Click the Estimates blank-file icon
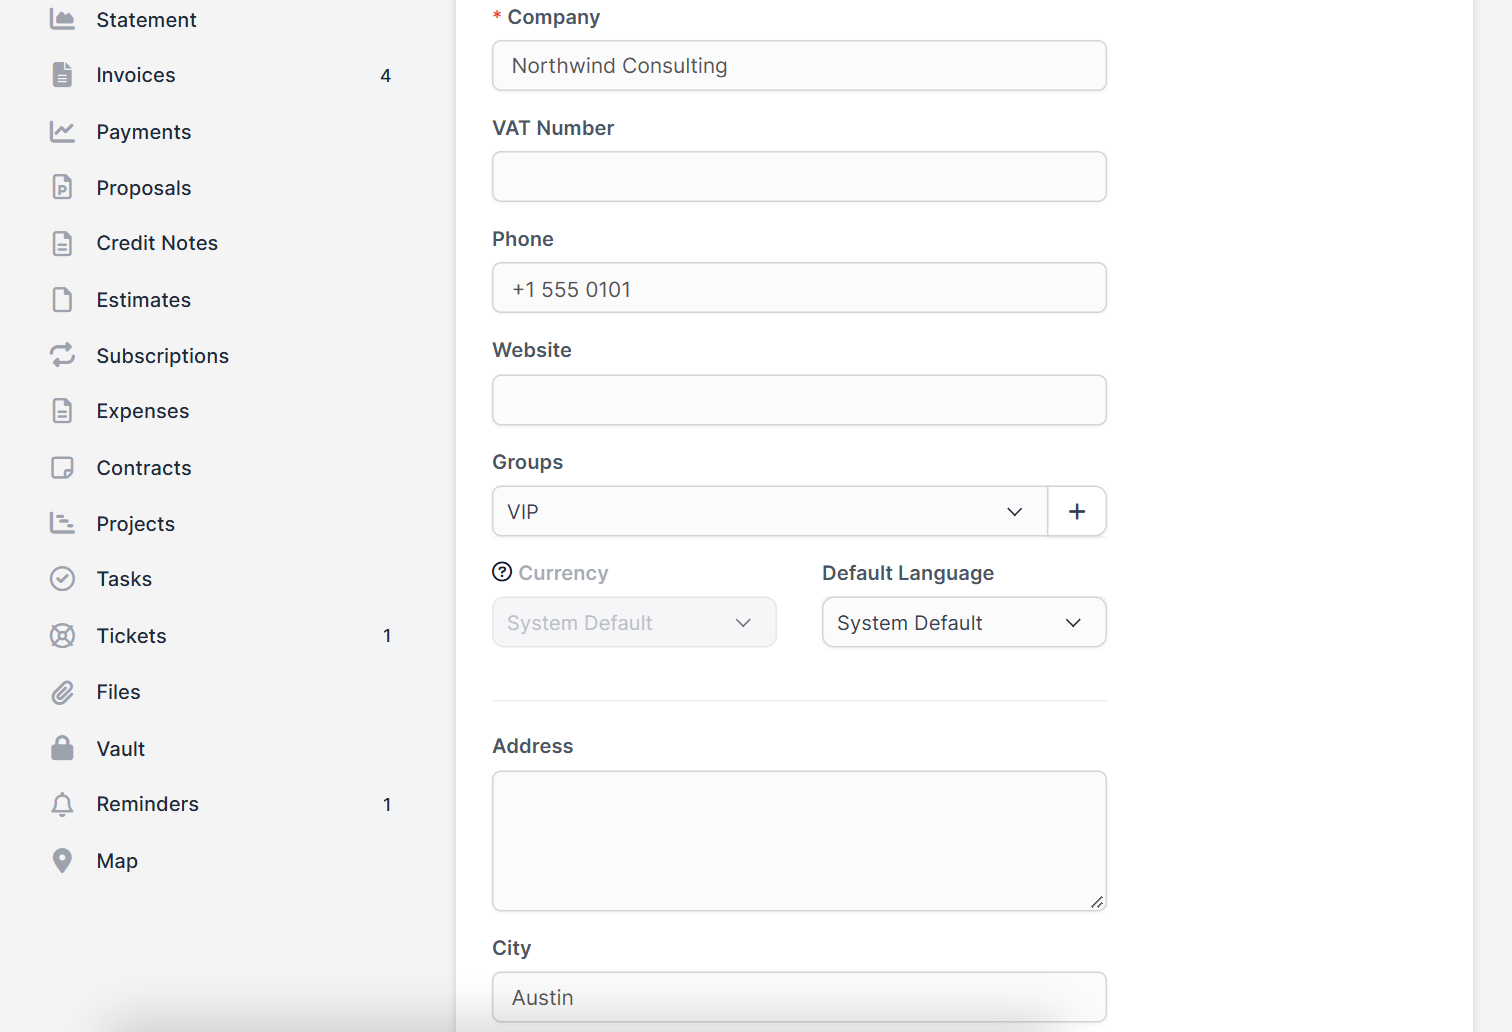 click(62, 299)
